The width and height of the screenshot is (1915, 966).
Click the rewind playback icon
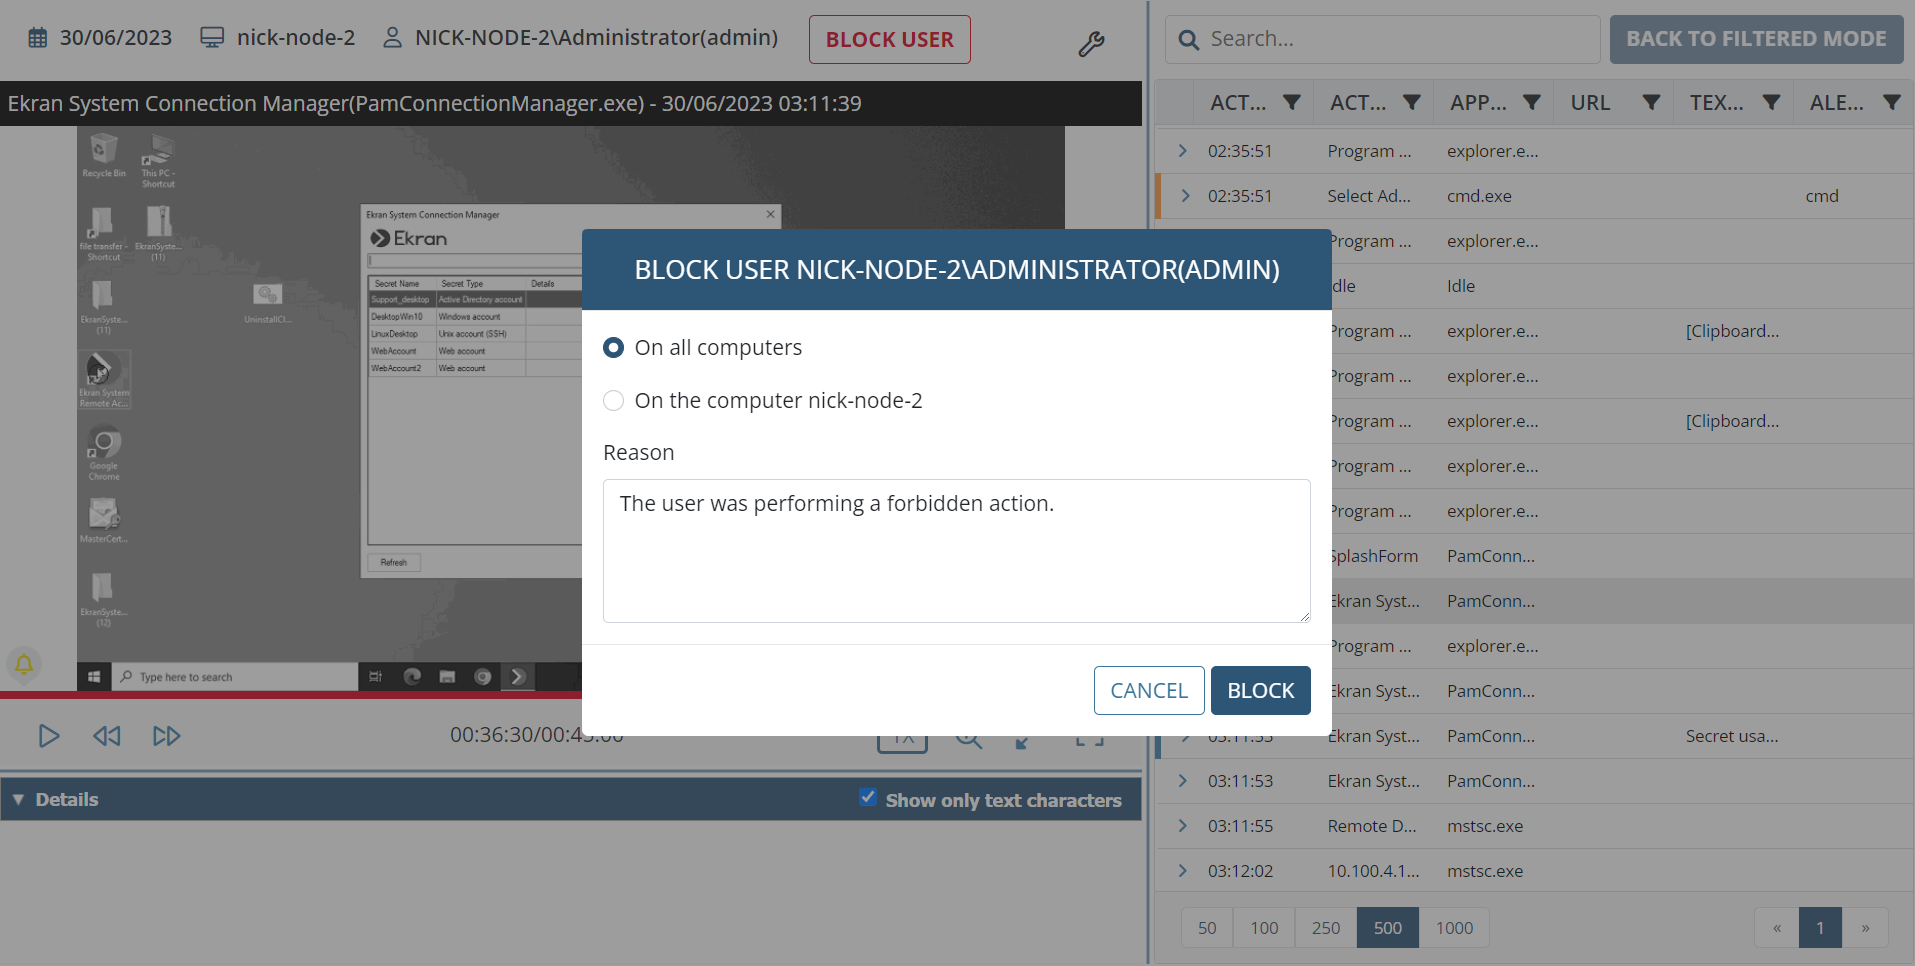point(107,736)
